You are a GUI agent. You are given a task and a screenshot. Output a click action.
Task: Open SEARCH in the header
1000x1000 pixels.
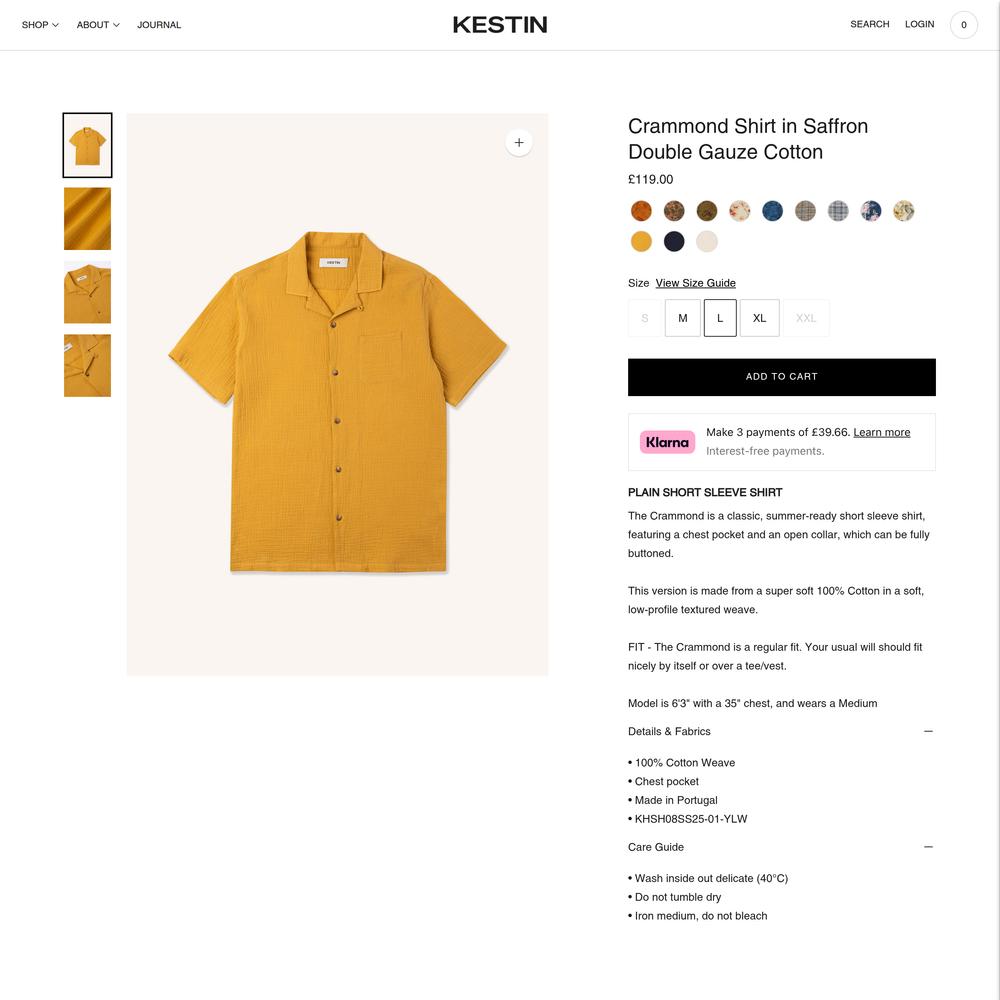(869, 24)
